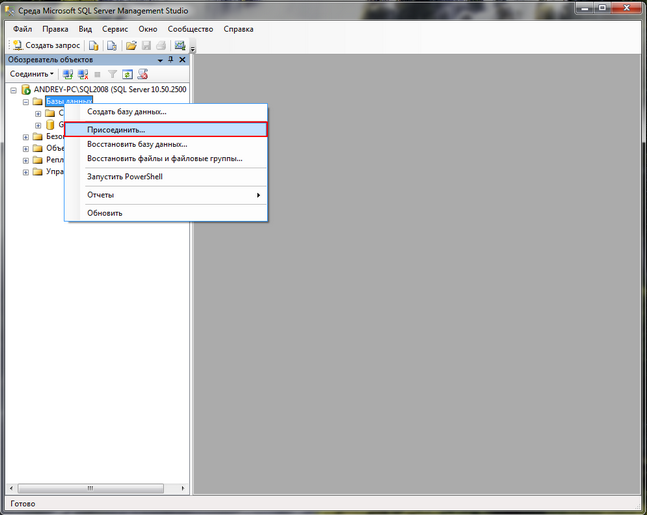Expand the Репл... folder node
647x515 pixels.
26,160
